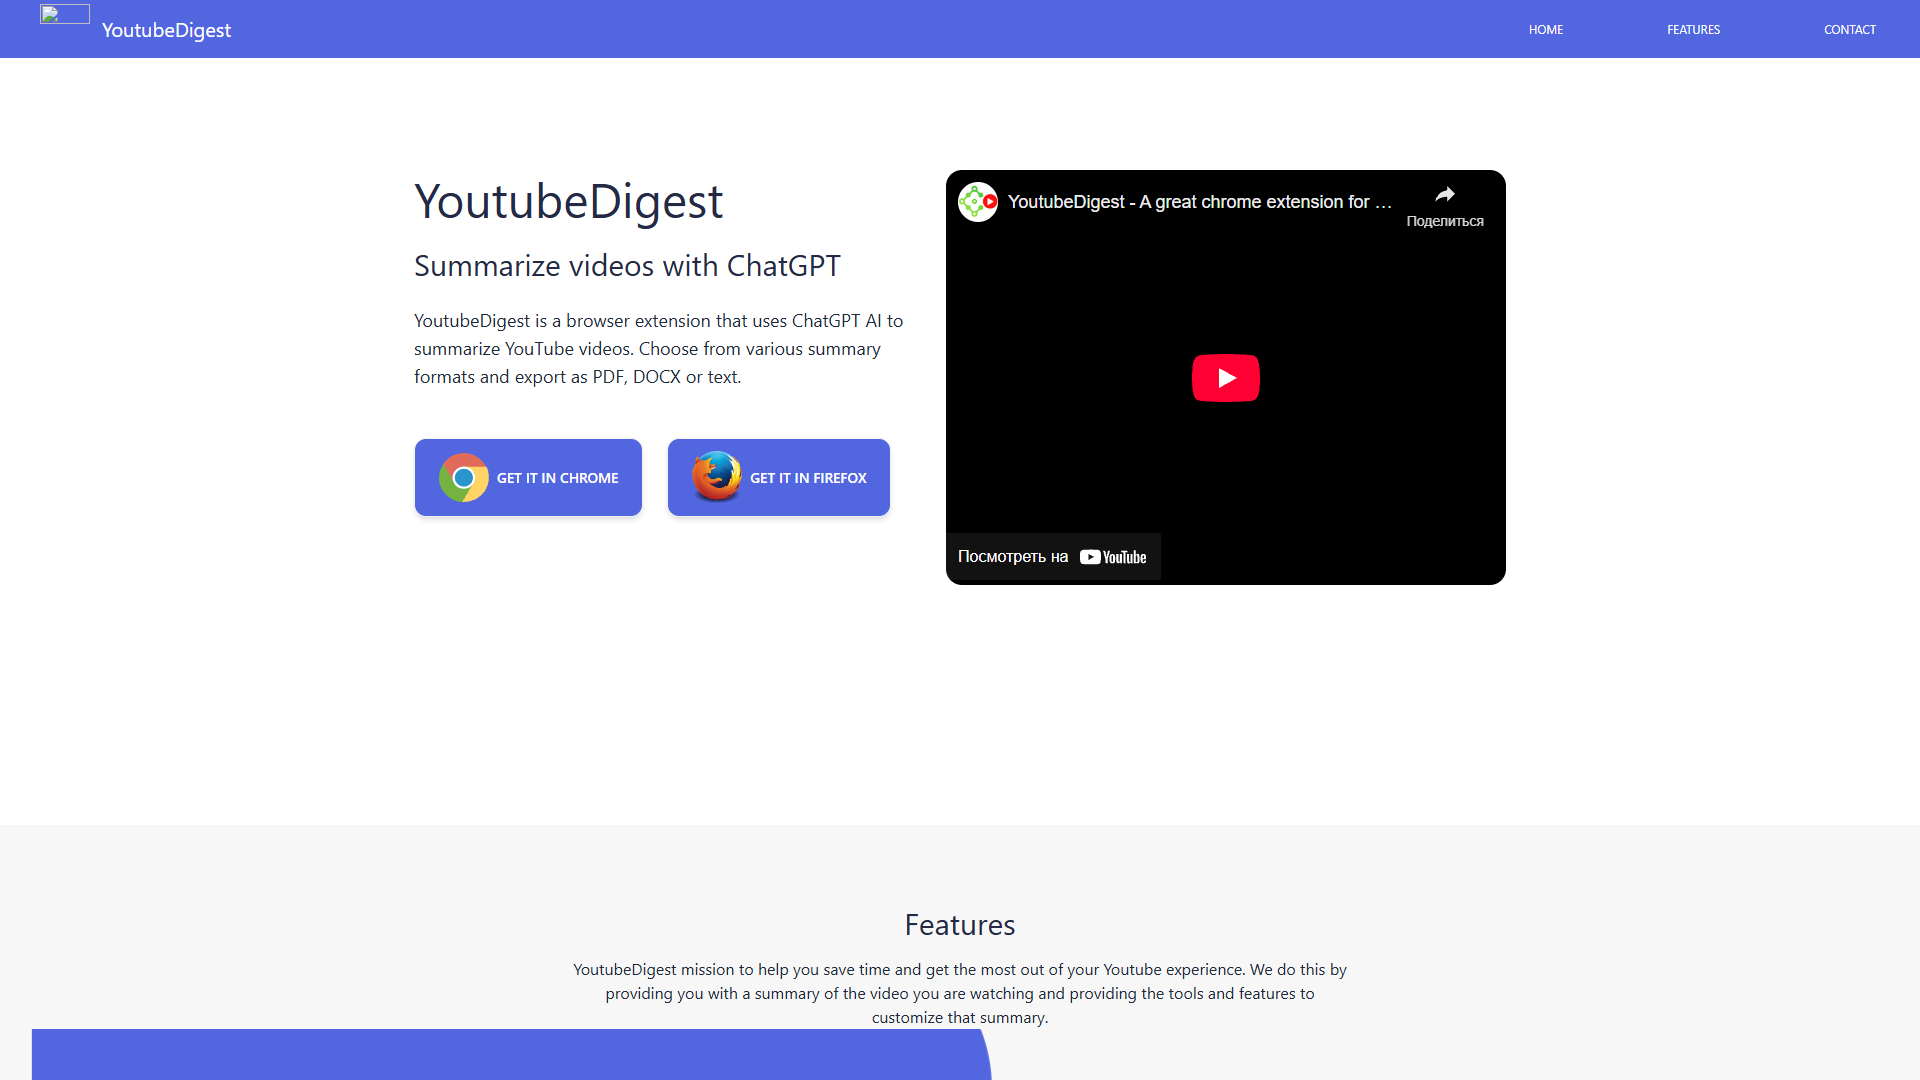The height and width of the screenshot is (1080, 1920).
Task: Click the 'browser extension that uses ChatGPT' description
Action: tap(659, 349)
